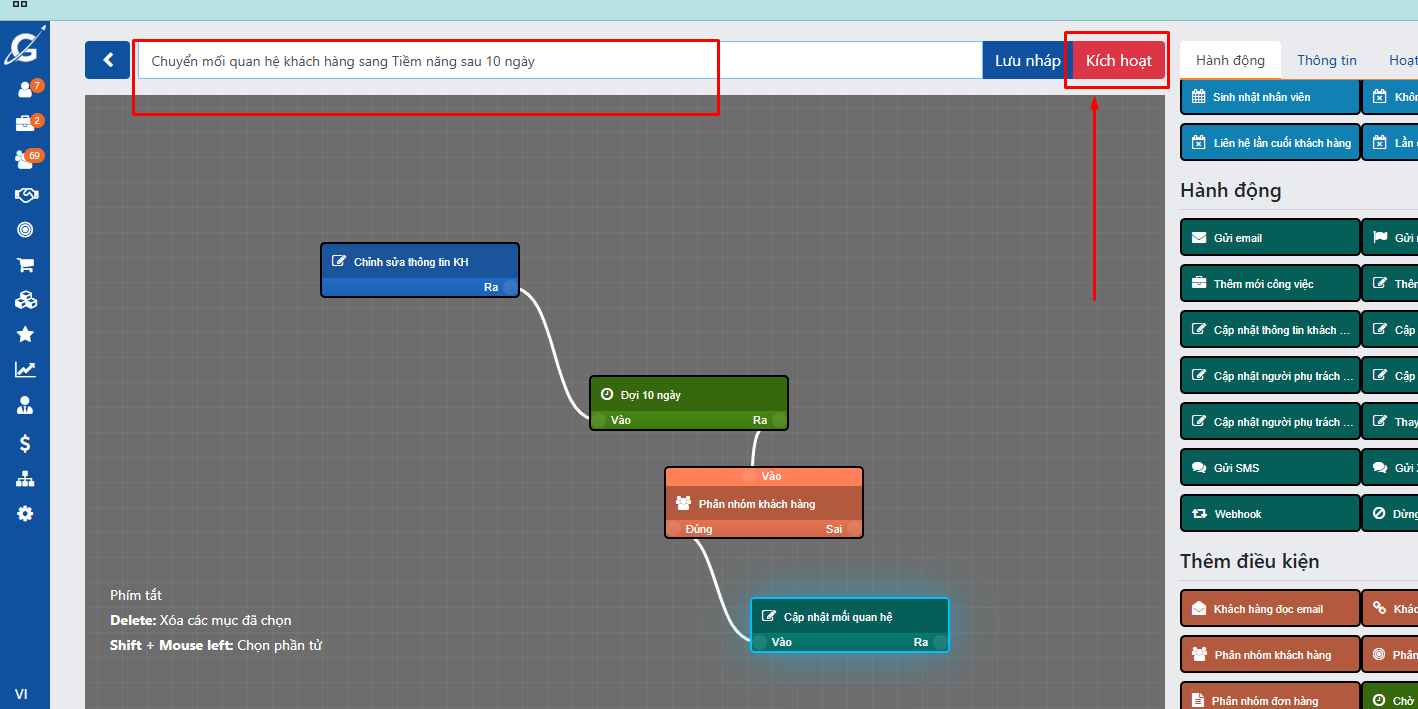Choose the Webhook action block
Image resolution: width=1418 pixels, height=709 pixels.
pyautogui.click(x=1270, y=514)
